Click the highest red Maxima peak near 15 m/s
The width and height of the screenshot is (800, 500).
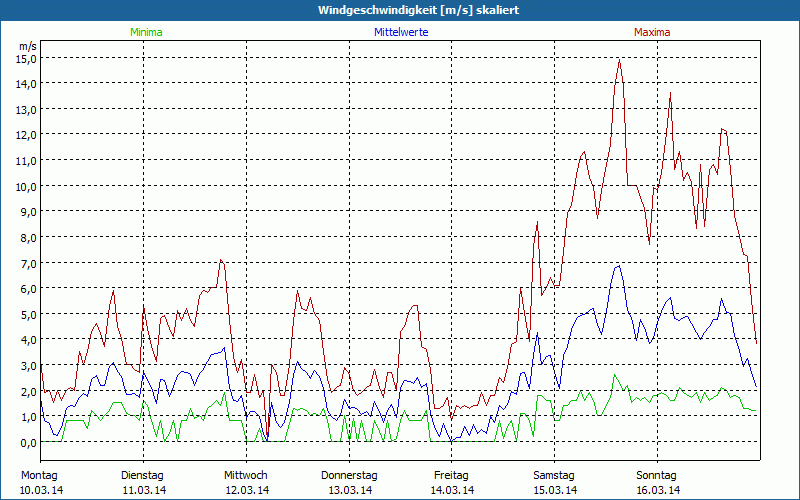tap(619, 59)
